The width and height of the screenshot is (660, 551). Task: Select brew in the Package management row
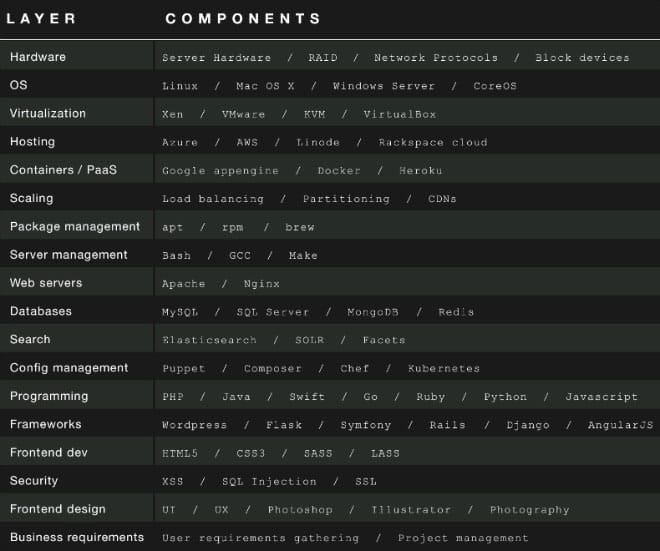point(300,228)
